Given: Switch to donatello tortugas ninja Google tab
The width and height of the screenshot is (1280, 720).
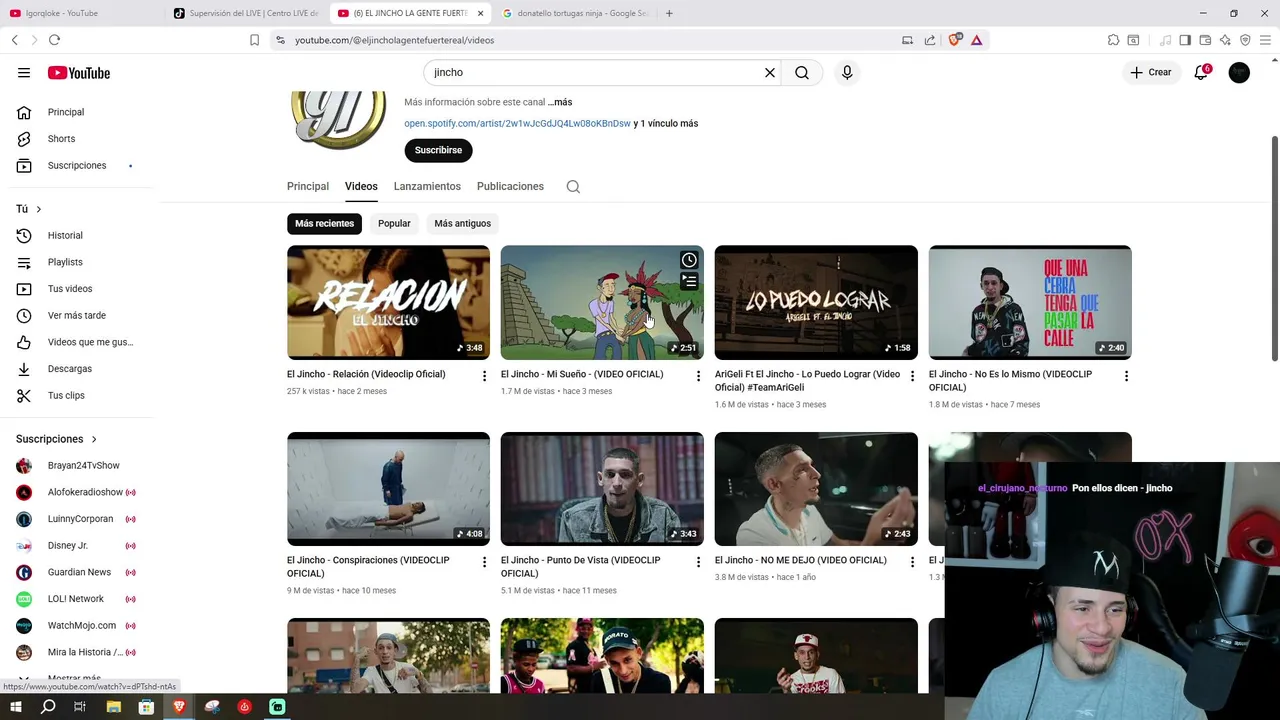Looking at the screenshot, I should (x=575, y=13).
